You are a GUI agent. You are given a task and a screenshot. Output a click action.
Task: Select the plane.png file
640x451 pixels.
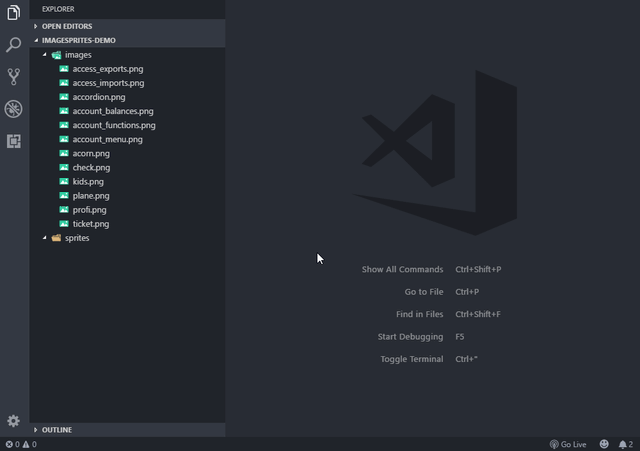(x=91, y=196)
